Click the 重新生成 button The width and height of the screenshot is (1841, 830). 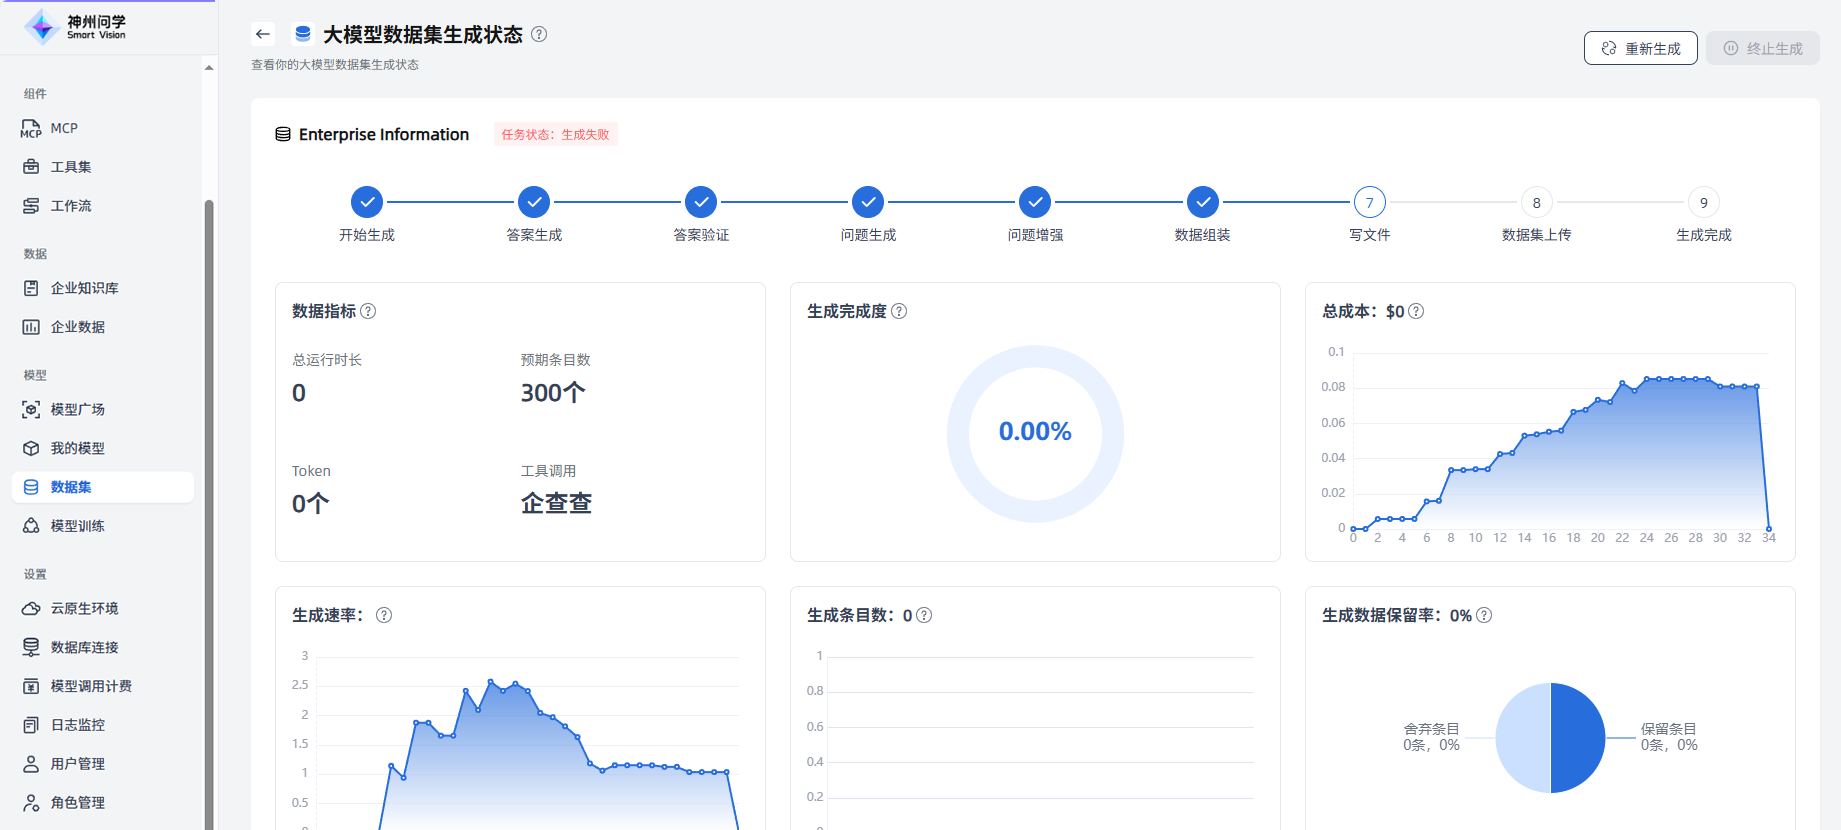1640,48
